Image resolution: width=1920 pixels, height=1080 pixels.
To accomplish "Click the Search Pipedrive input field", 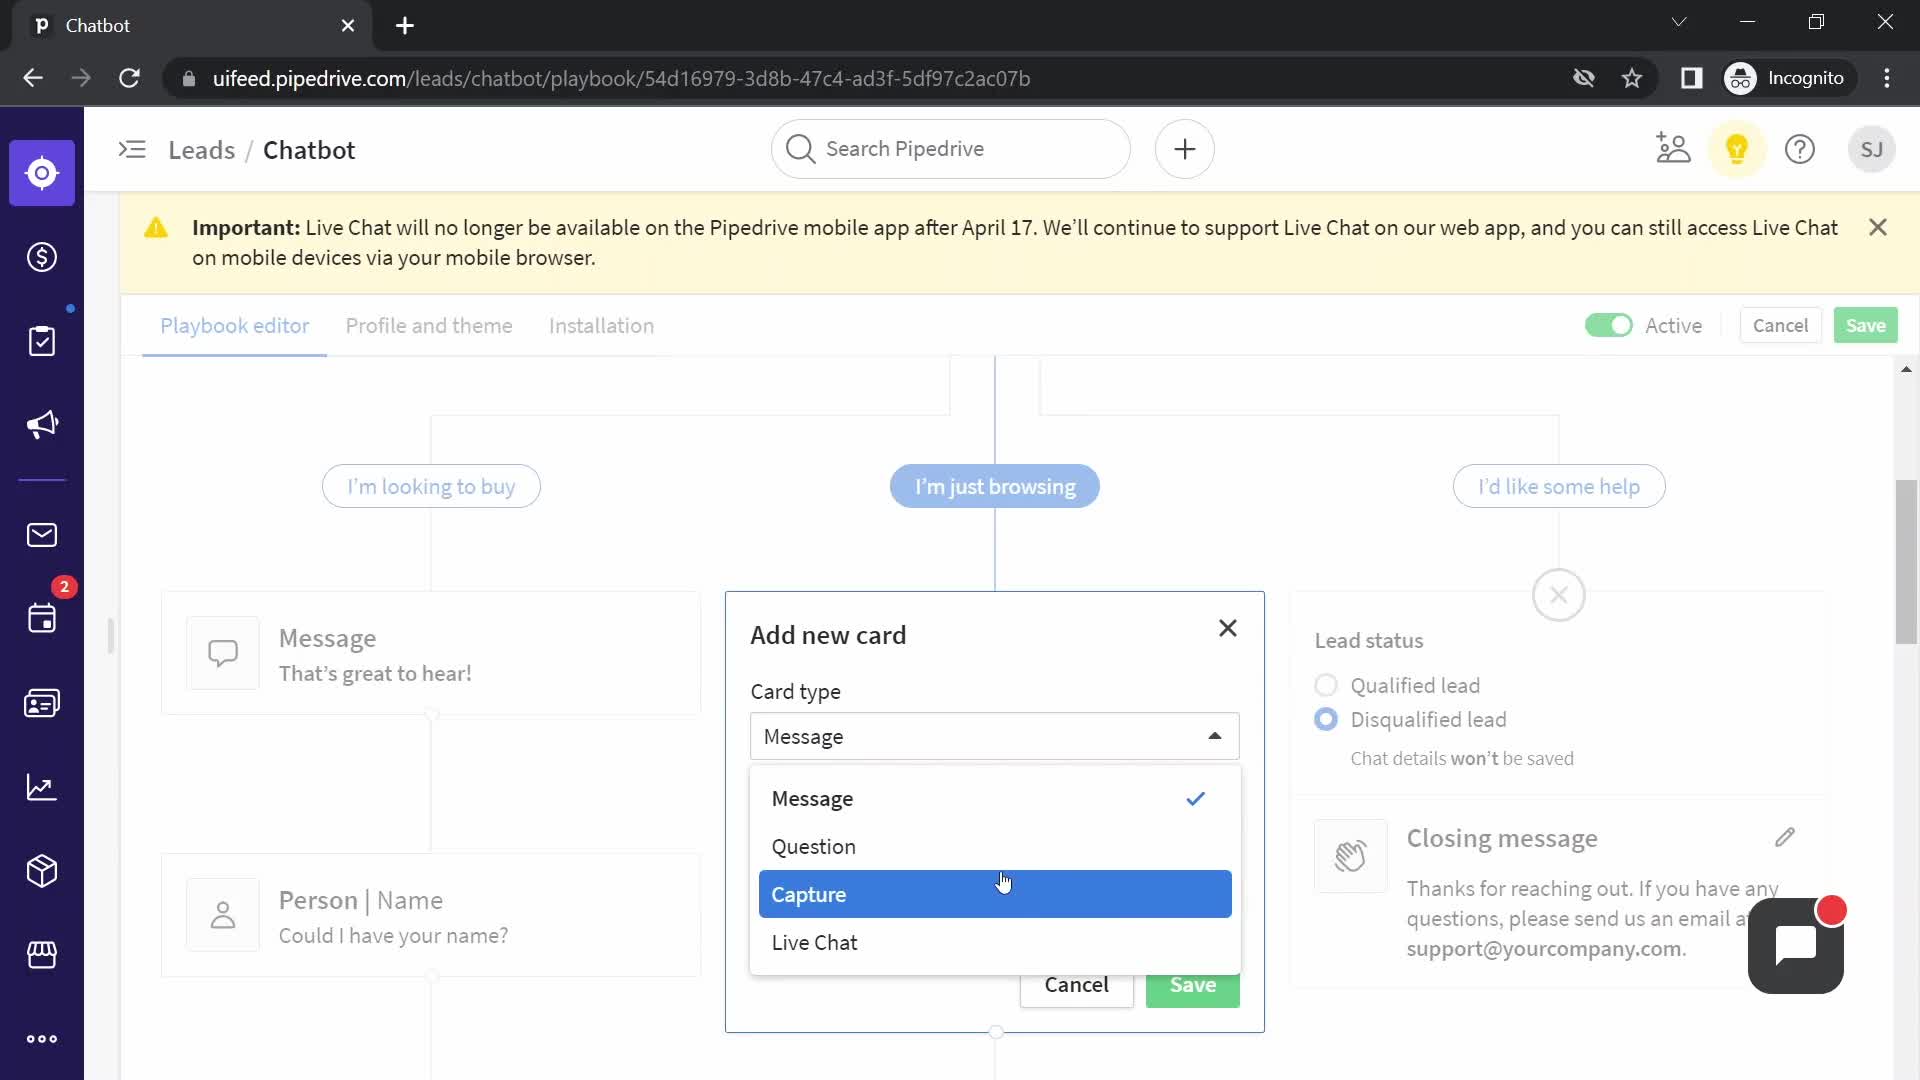I will point(949,149).
